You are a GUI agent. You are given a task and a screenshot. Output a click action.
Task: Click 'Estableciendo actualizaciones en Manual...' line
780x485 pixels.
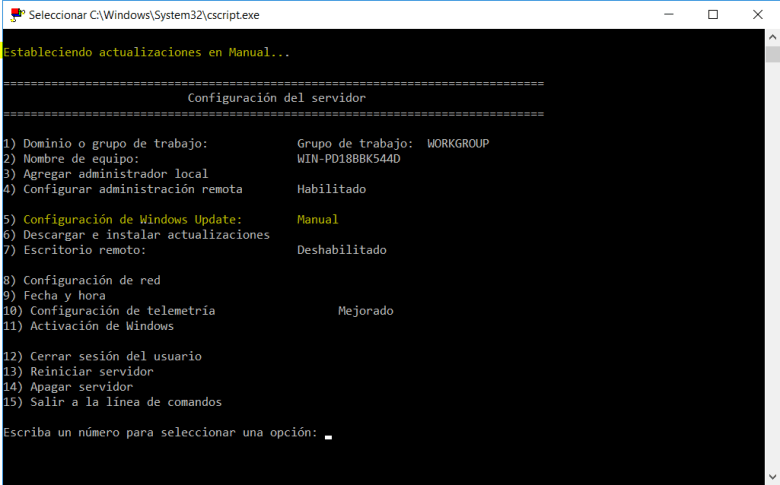146,52
